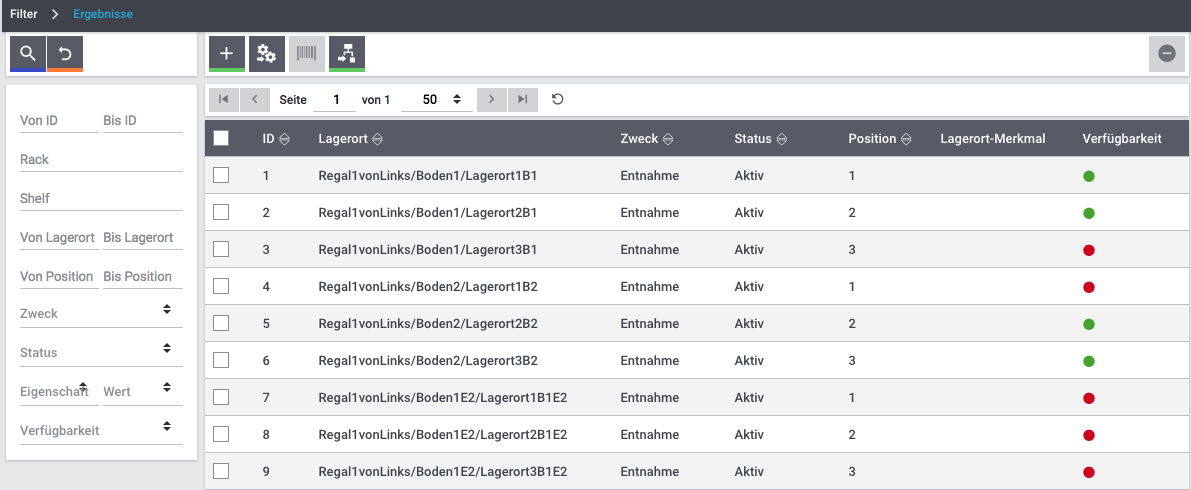Click the barcode toolbar icon
The width and height of the screenshot is (1191, 490).
[x=307, y=53]
